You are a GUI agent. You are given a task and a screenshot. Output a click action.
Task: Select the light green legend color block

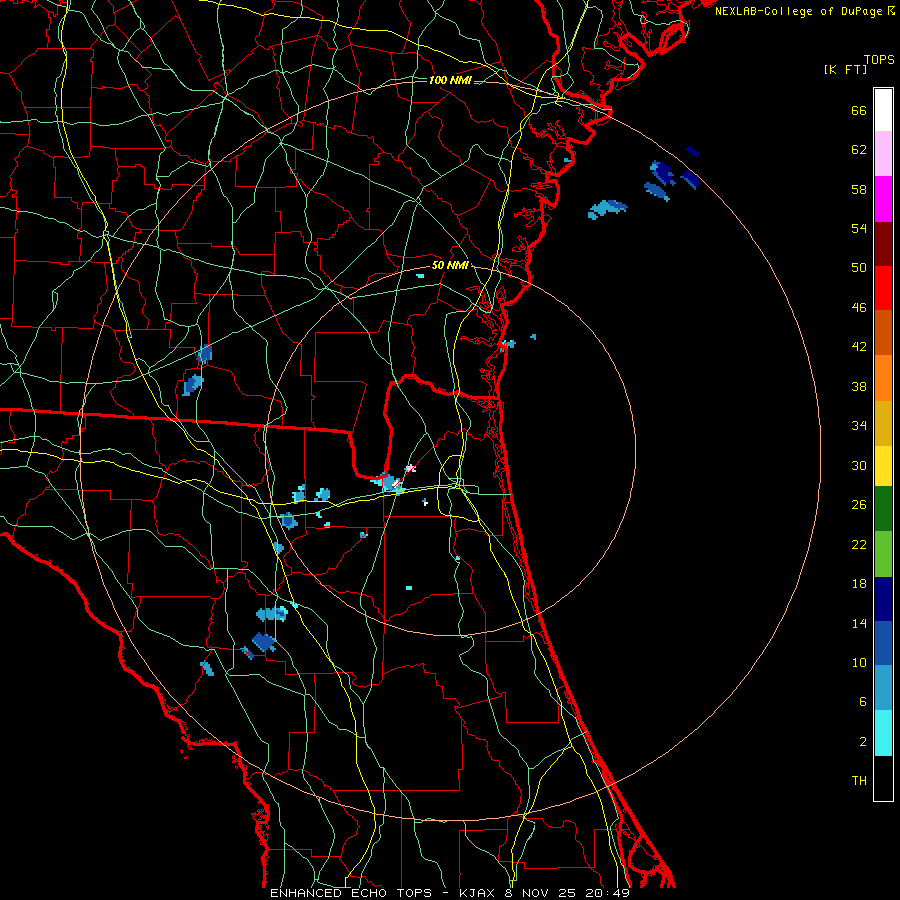pyautogui.click(x=883, y=554)
